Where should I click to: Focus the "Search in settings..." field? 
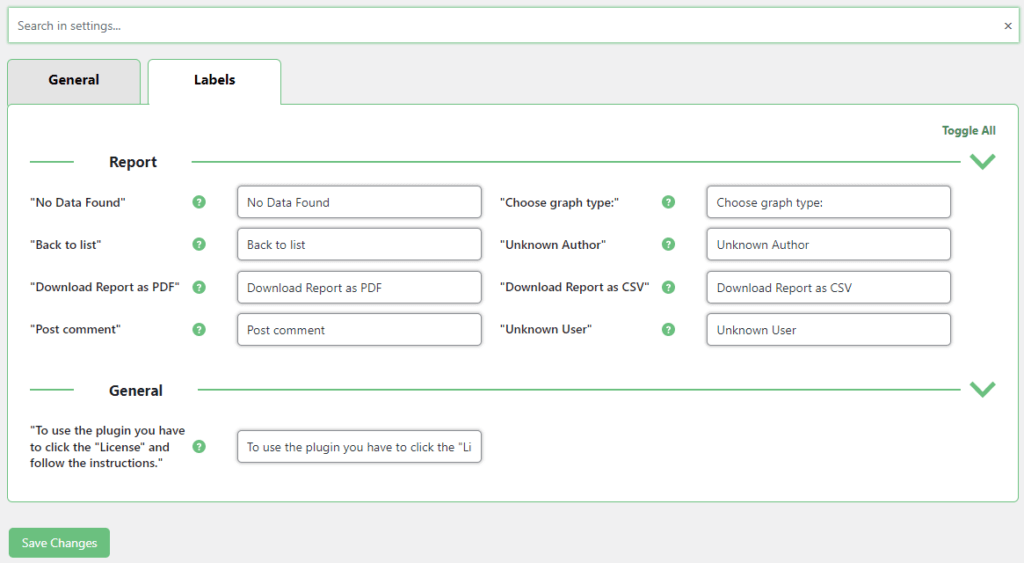pyautogui.click(x=500, y=26)
